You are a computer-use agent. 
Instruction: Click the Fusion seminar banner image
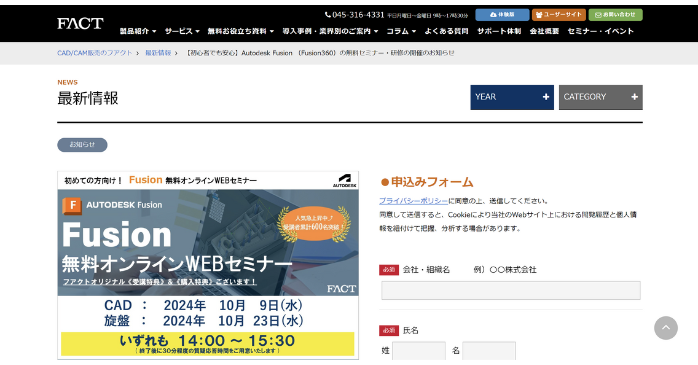click(x=208, y=265)
